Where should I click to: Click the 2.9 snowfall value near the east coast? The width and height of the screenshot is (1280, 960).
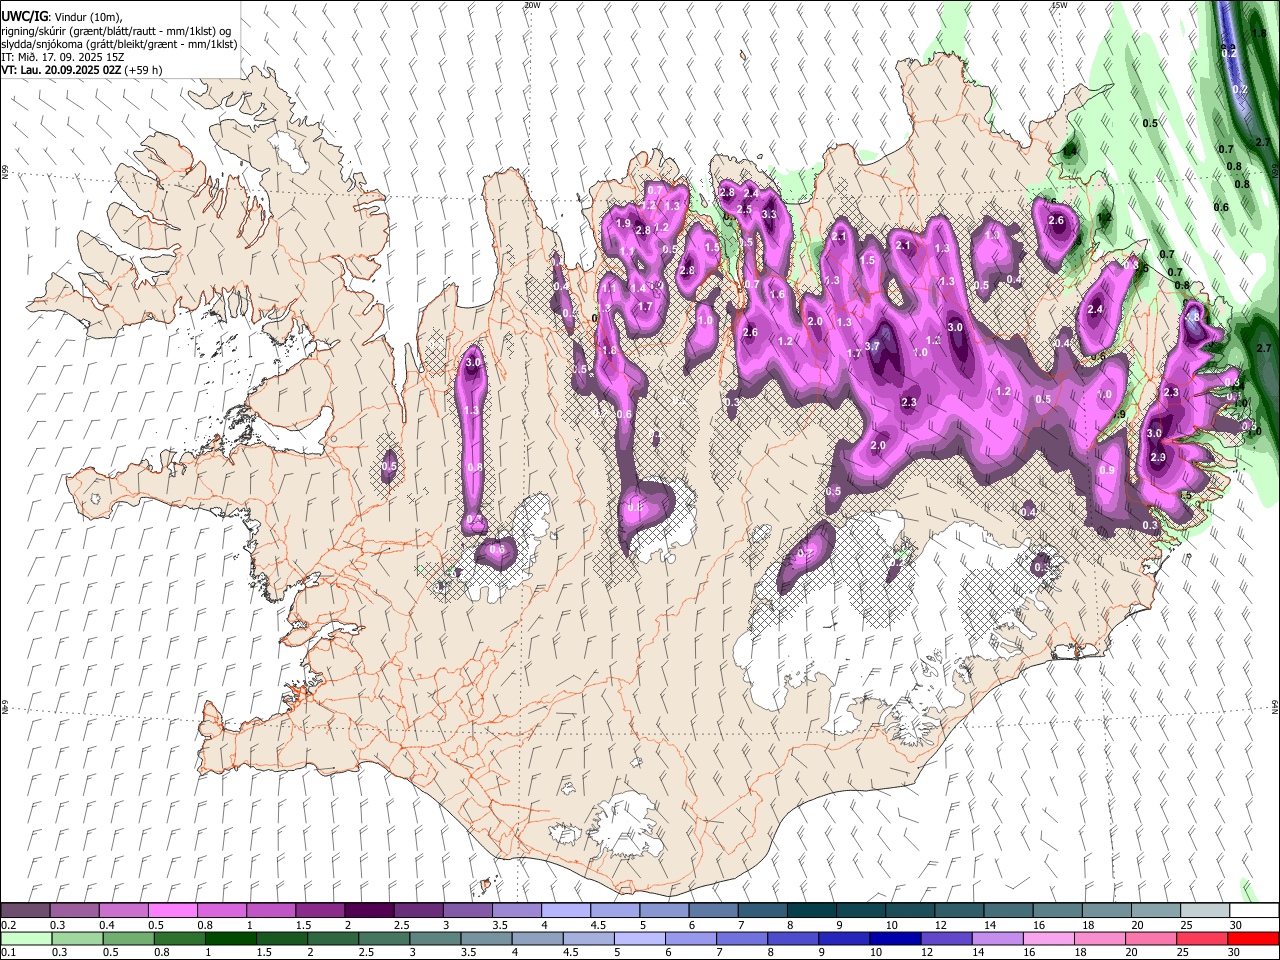(1158, 457)
